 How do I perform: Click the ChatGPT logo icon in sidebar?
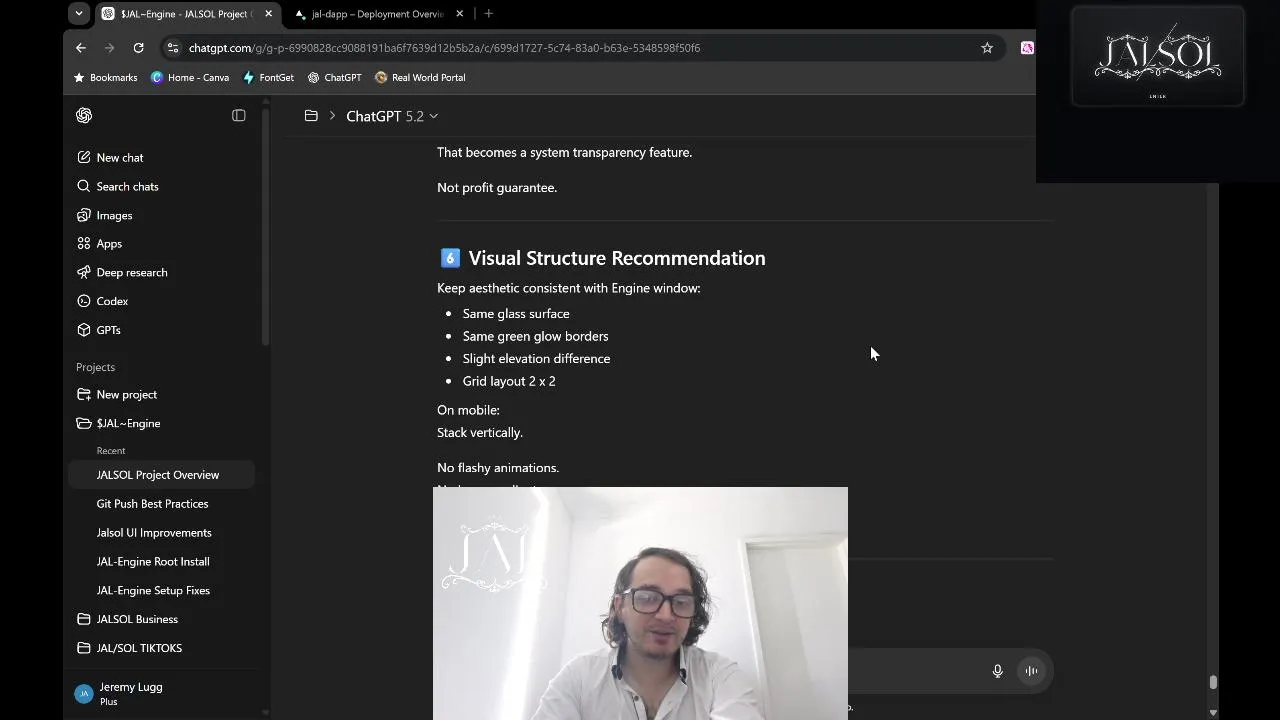[84, 116]
